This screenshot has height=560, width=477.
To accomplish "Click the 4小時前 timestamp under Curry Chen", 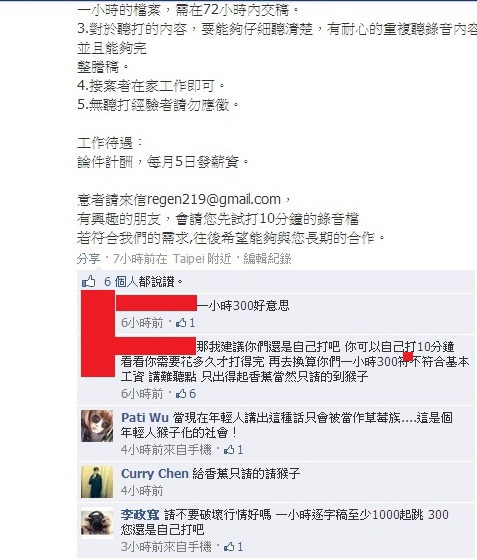I will pos(142,491).
